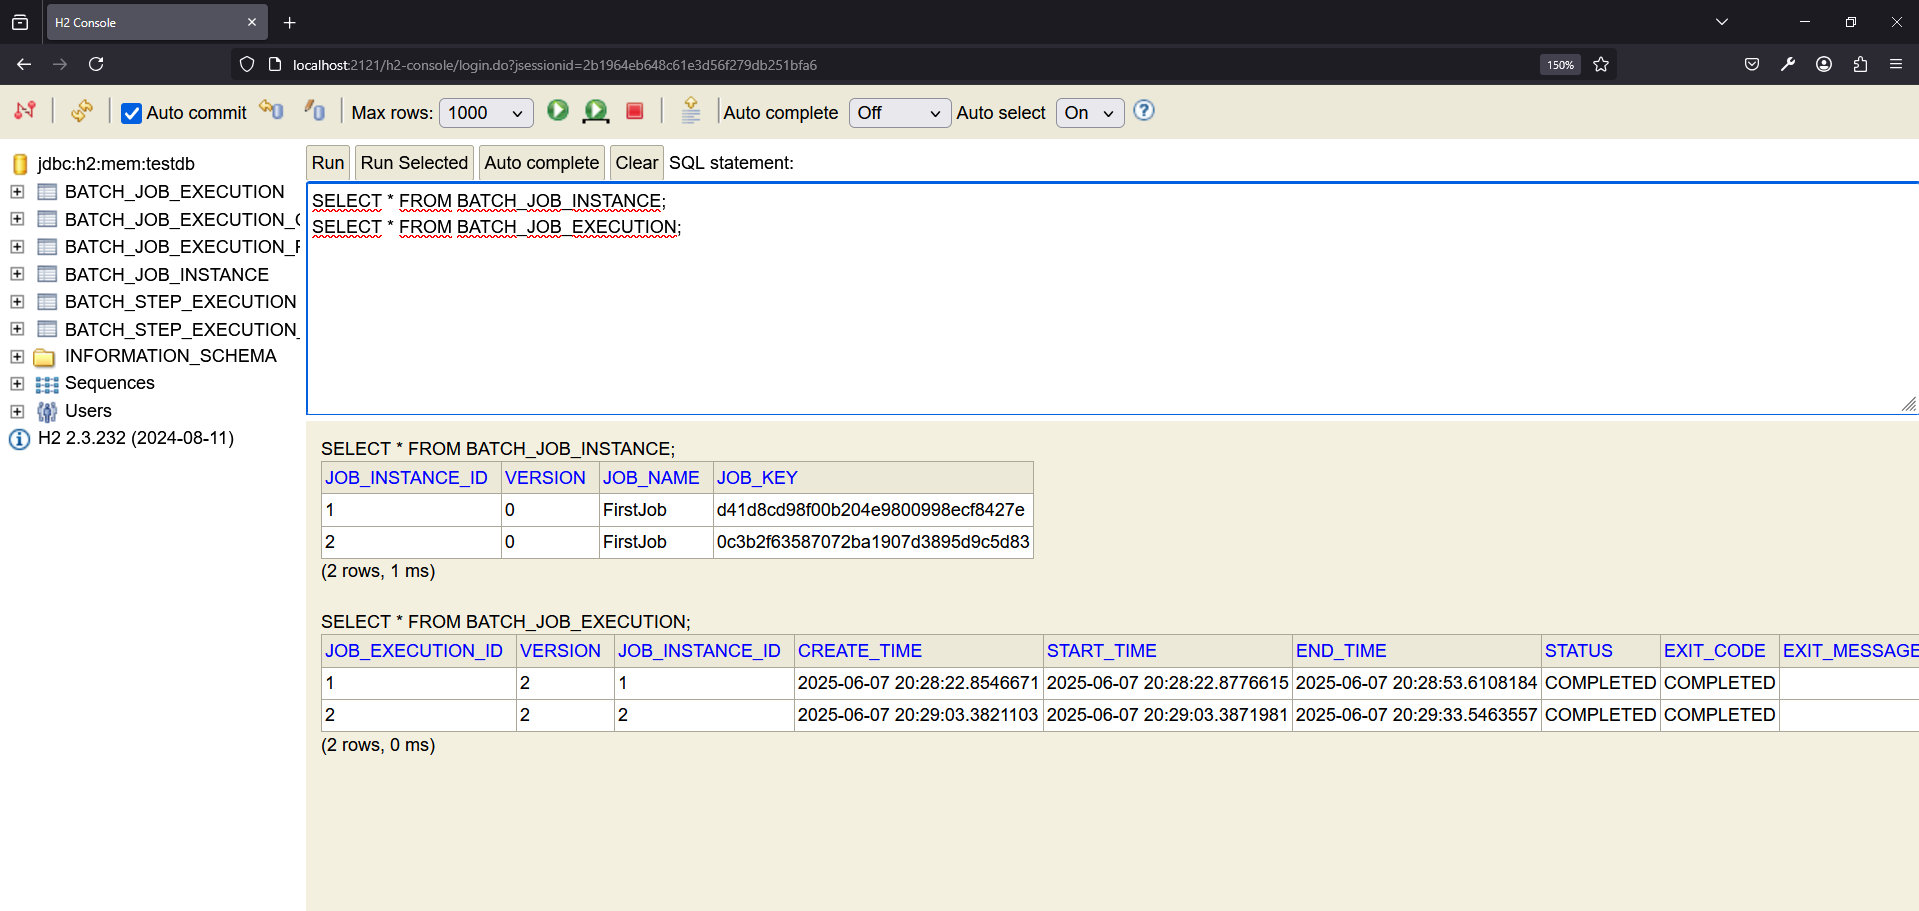Screen dimensions: 1919x911
Task: Click the INFORMATION_SCHEMA folder icon
Action: pos(45,357)
